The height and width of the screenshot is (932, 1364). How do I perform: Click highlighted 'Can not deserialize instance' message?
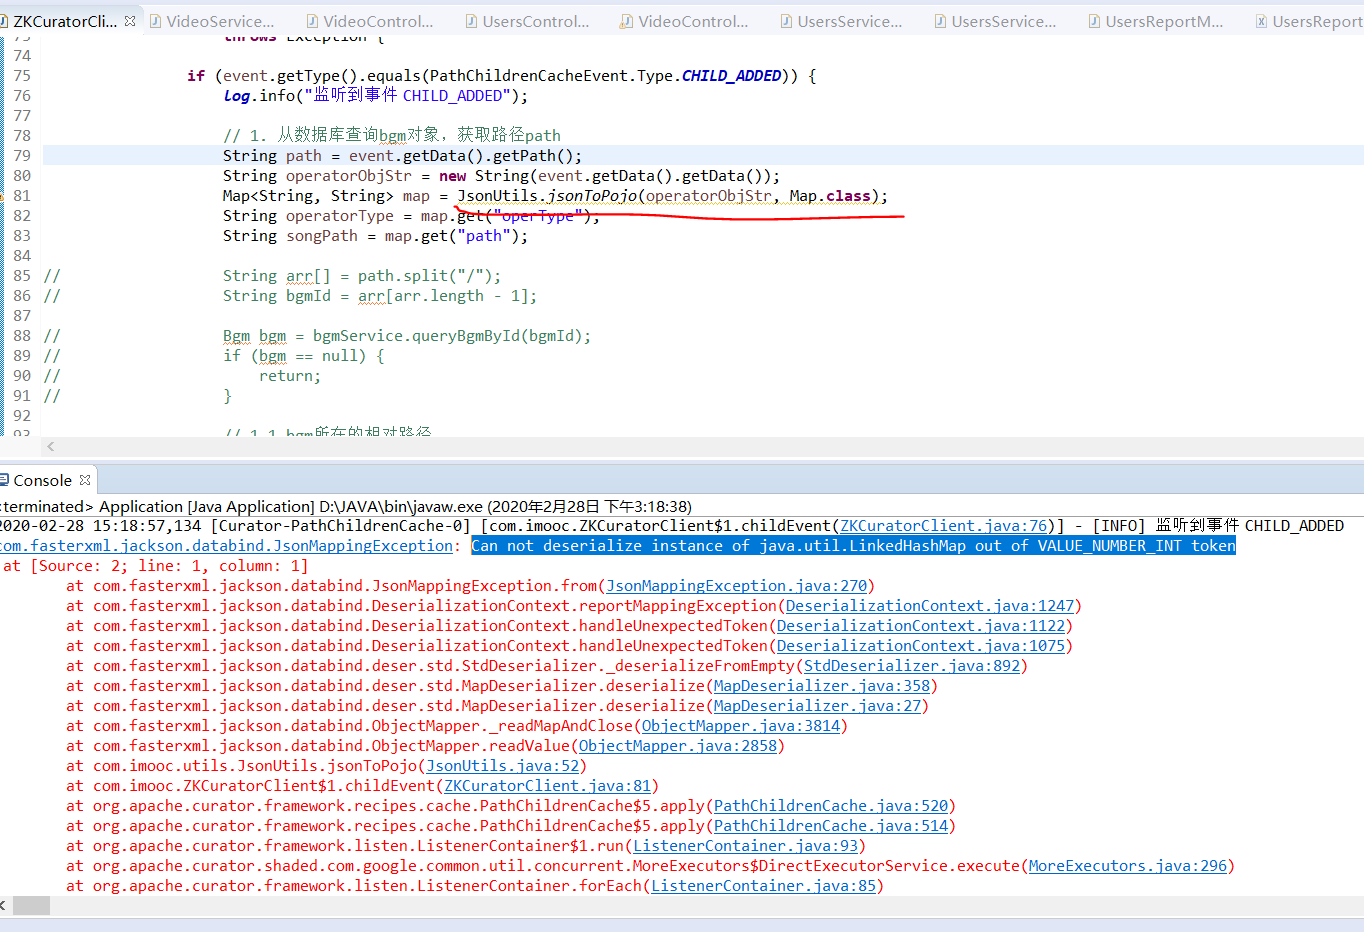(853, 546)
